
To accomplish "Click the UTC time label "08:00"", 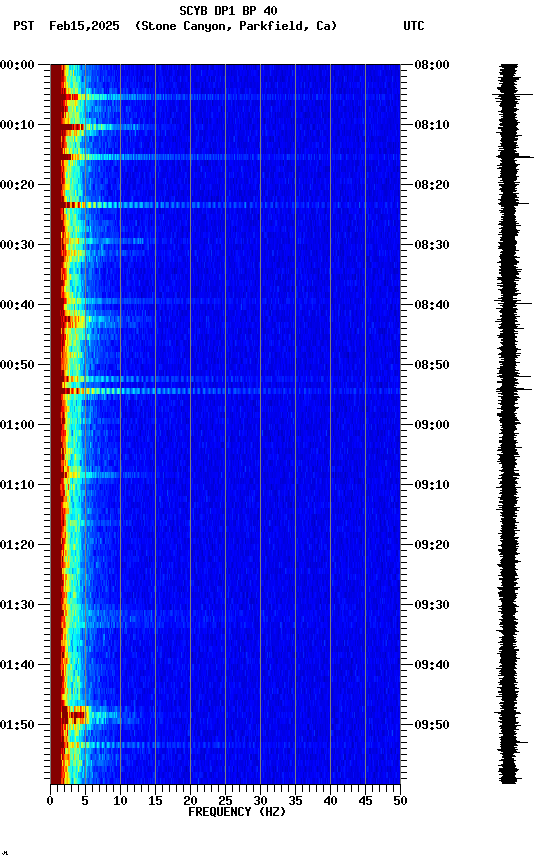I will [x=432, y=65].
